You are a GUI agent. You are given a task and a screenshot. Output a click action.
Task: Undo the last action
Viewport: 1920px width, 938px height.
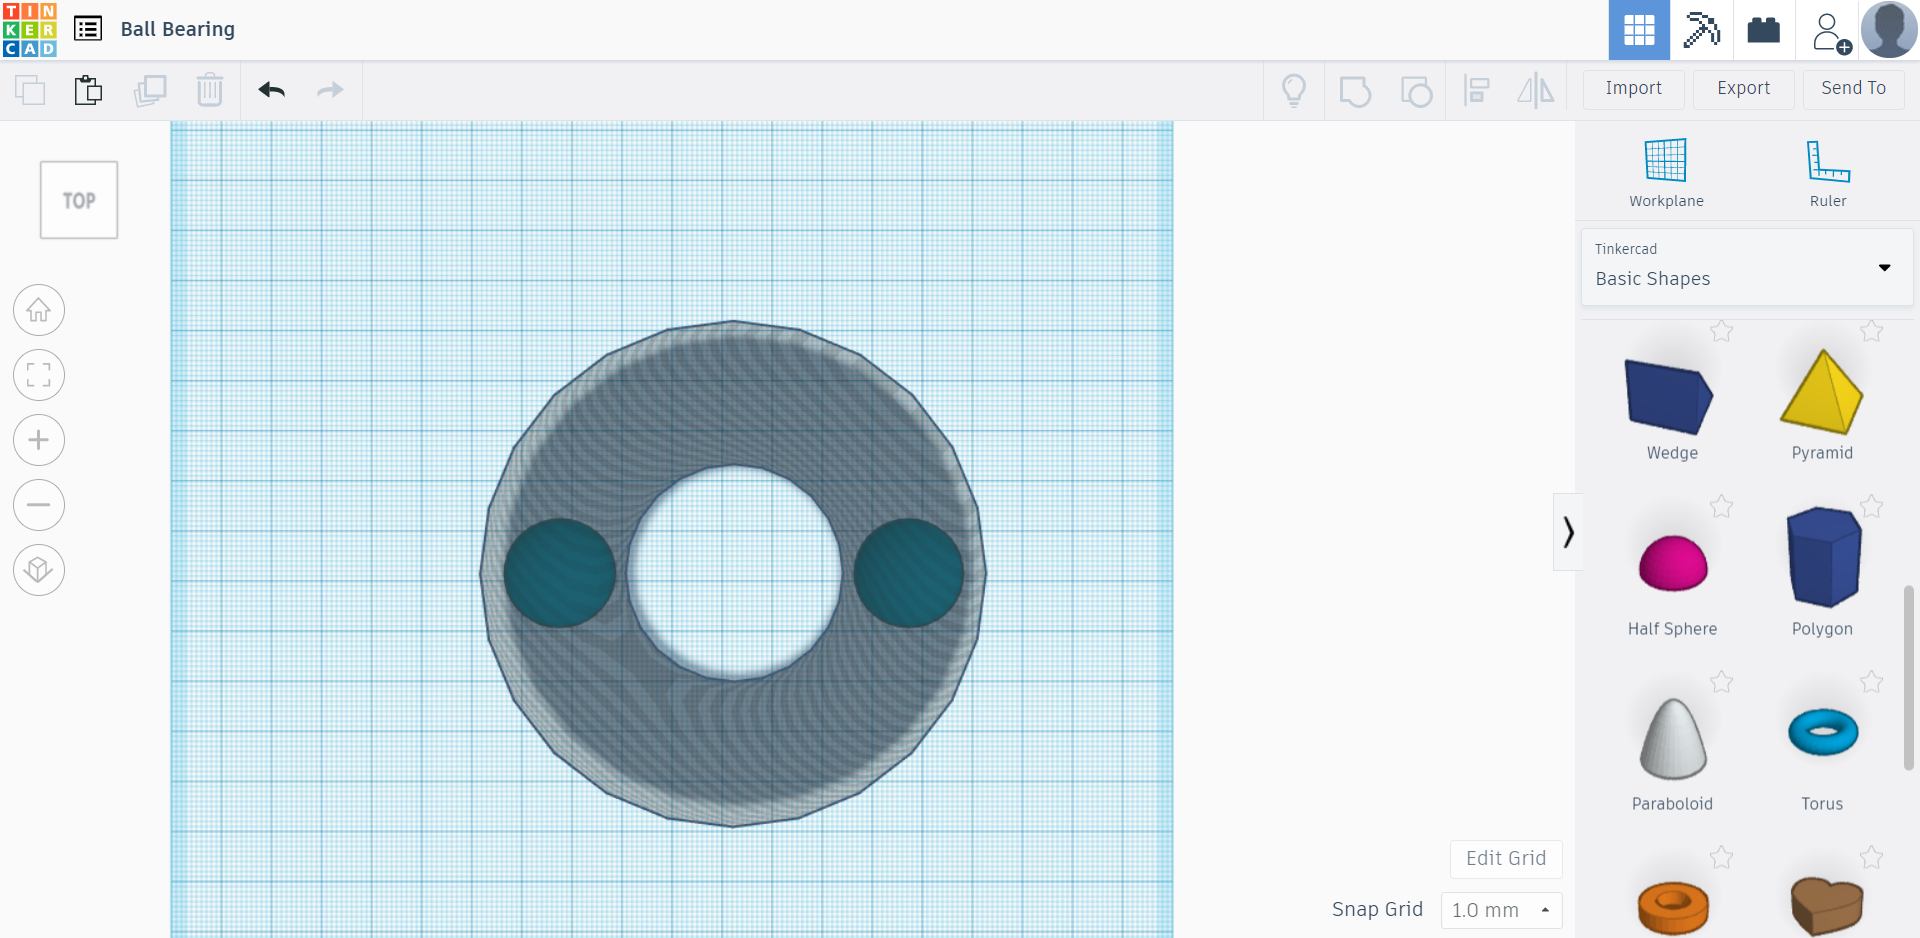tap(272, 90)
